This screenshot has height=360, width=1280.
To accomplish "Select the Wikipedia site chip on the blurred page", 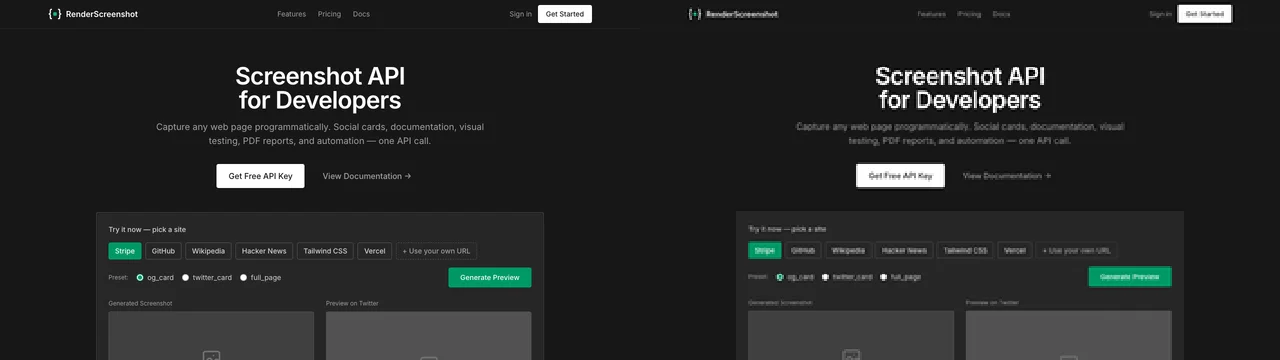I will pos(849,251).
